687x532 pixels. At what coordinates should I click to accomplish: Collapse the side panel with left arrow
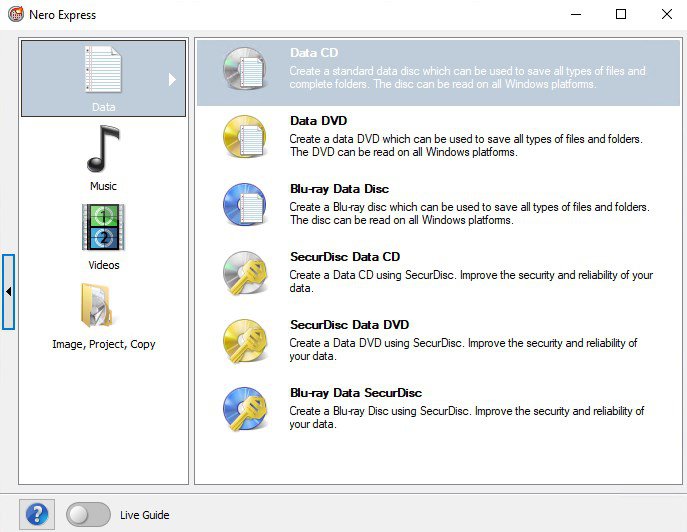[x=8, y=291]
